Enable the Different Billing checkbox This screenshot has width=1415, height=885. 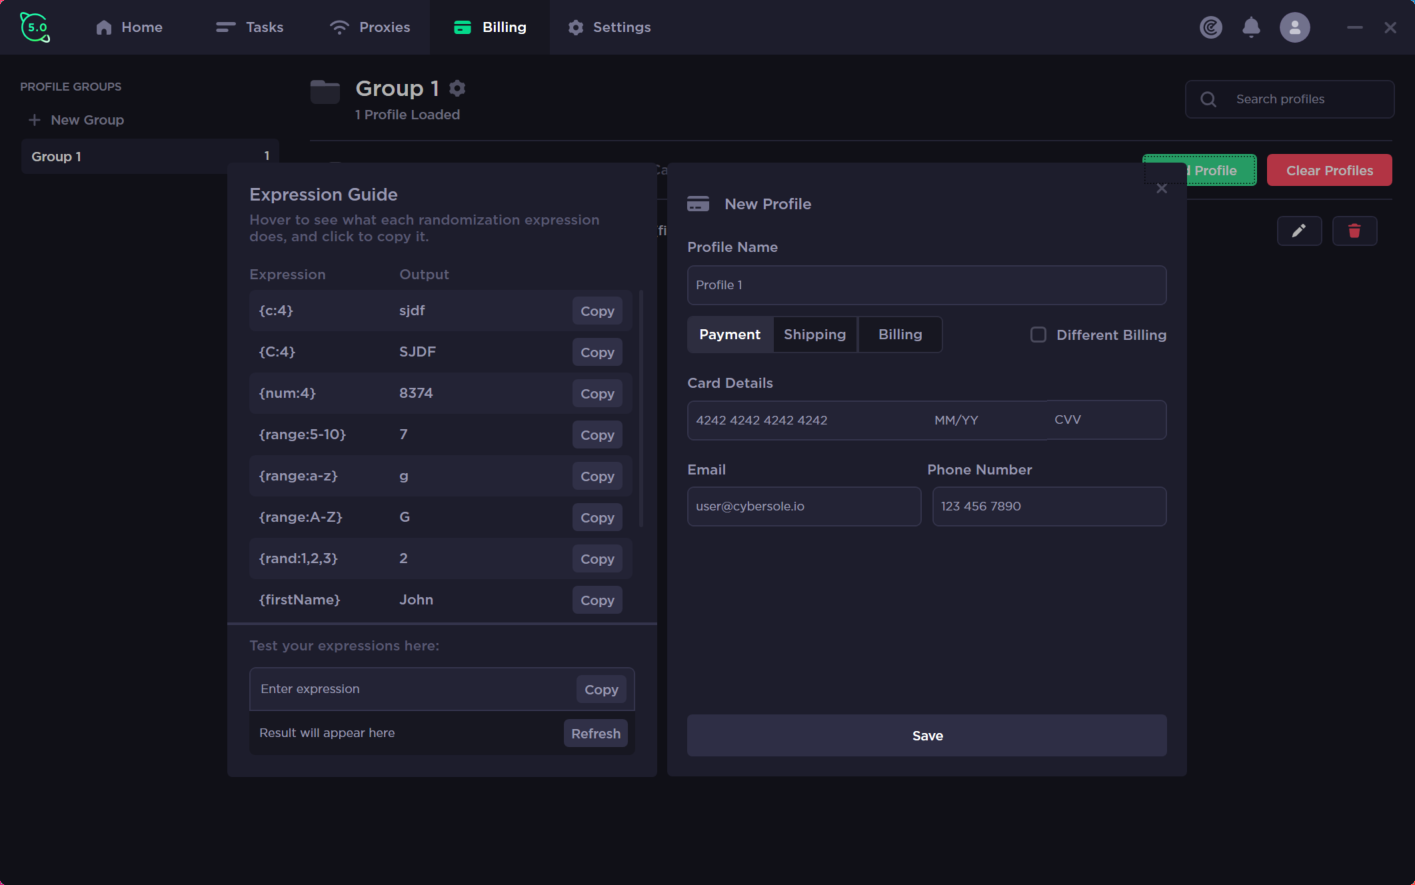1038,335
